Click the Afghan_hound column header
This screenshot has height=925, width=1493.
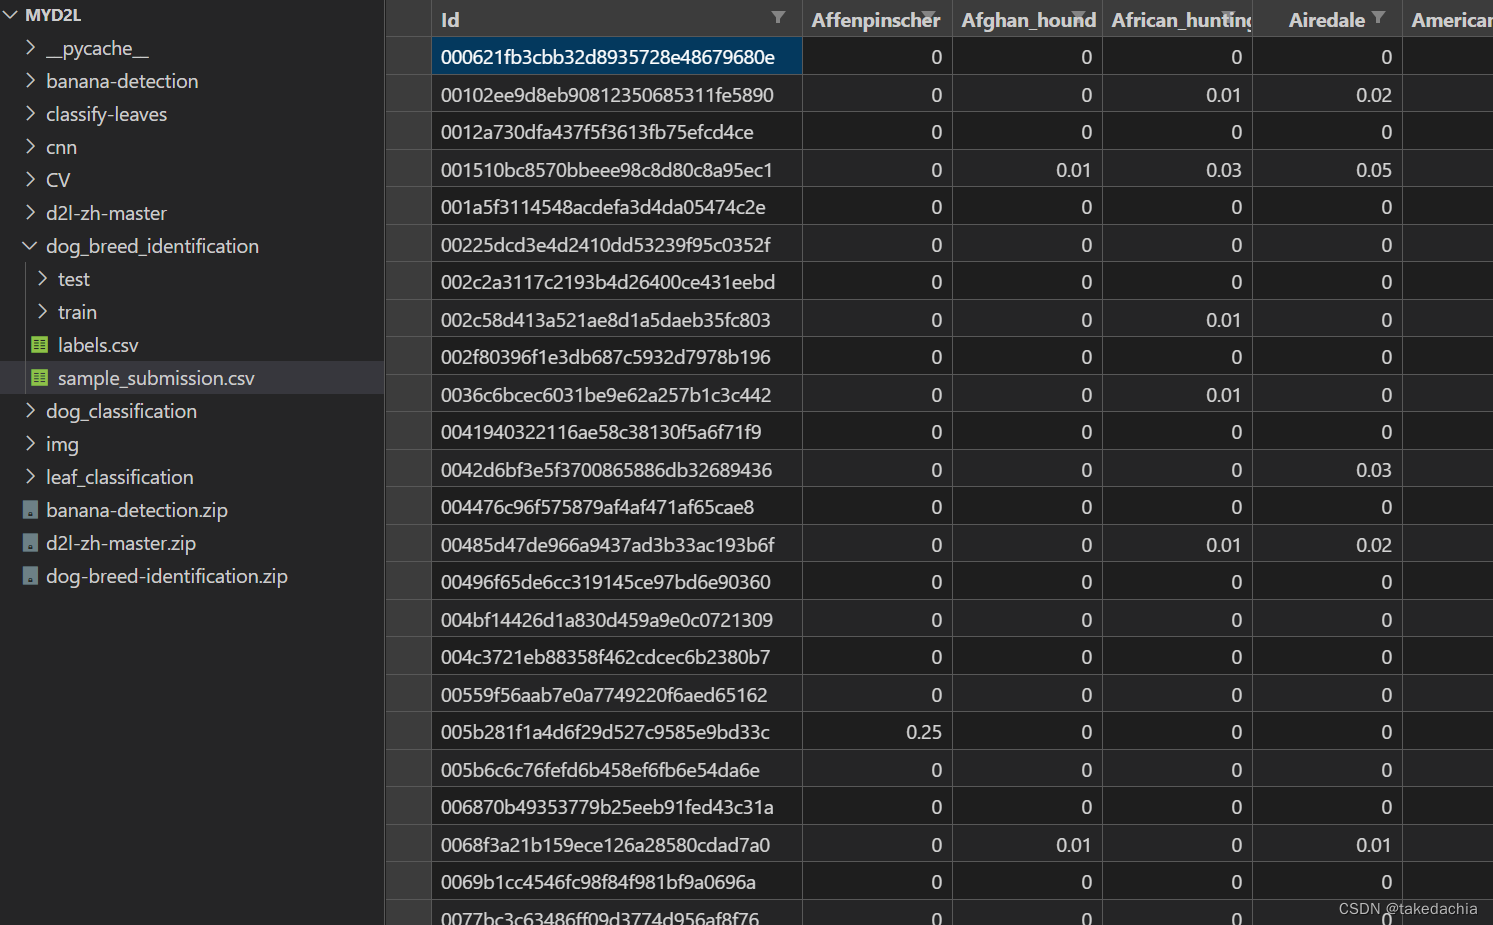pos(1027,19)
